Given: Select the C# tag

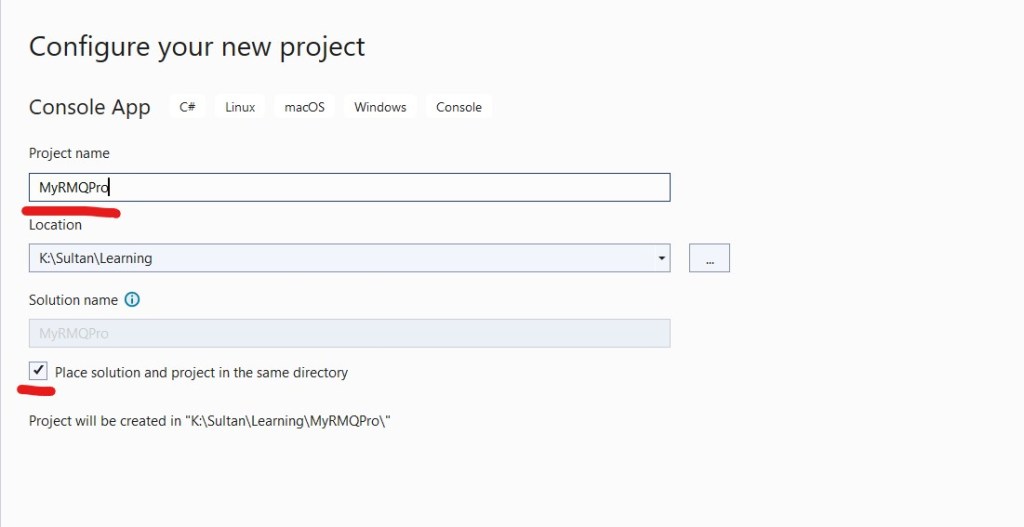Looking at the screenshot, I should click(187, 107).
